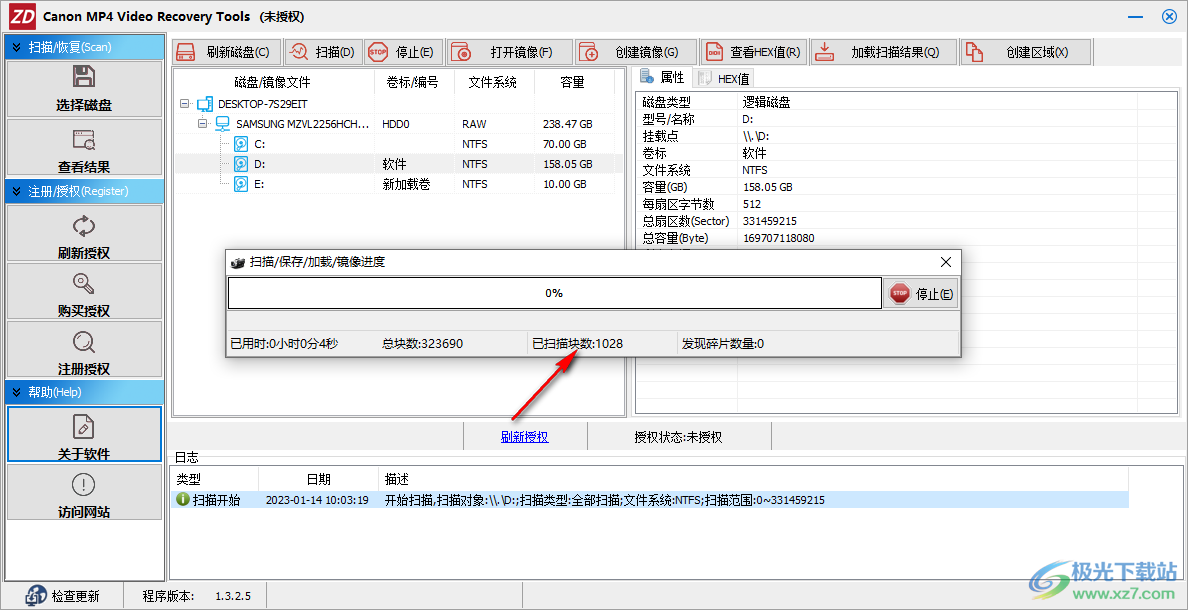
Task: Open an image with 打开镜像(F)
Action: click(x=509, y=52)
